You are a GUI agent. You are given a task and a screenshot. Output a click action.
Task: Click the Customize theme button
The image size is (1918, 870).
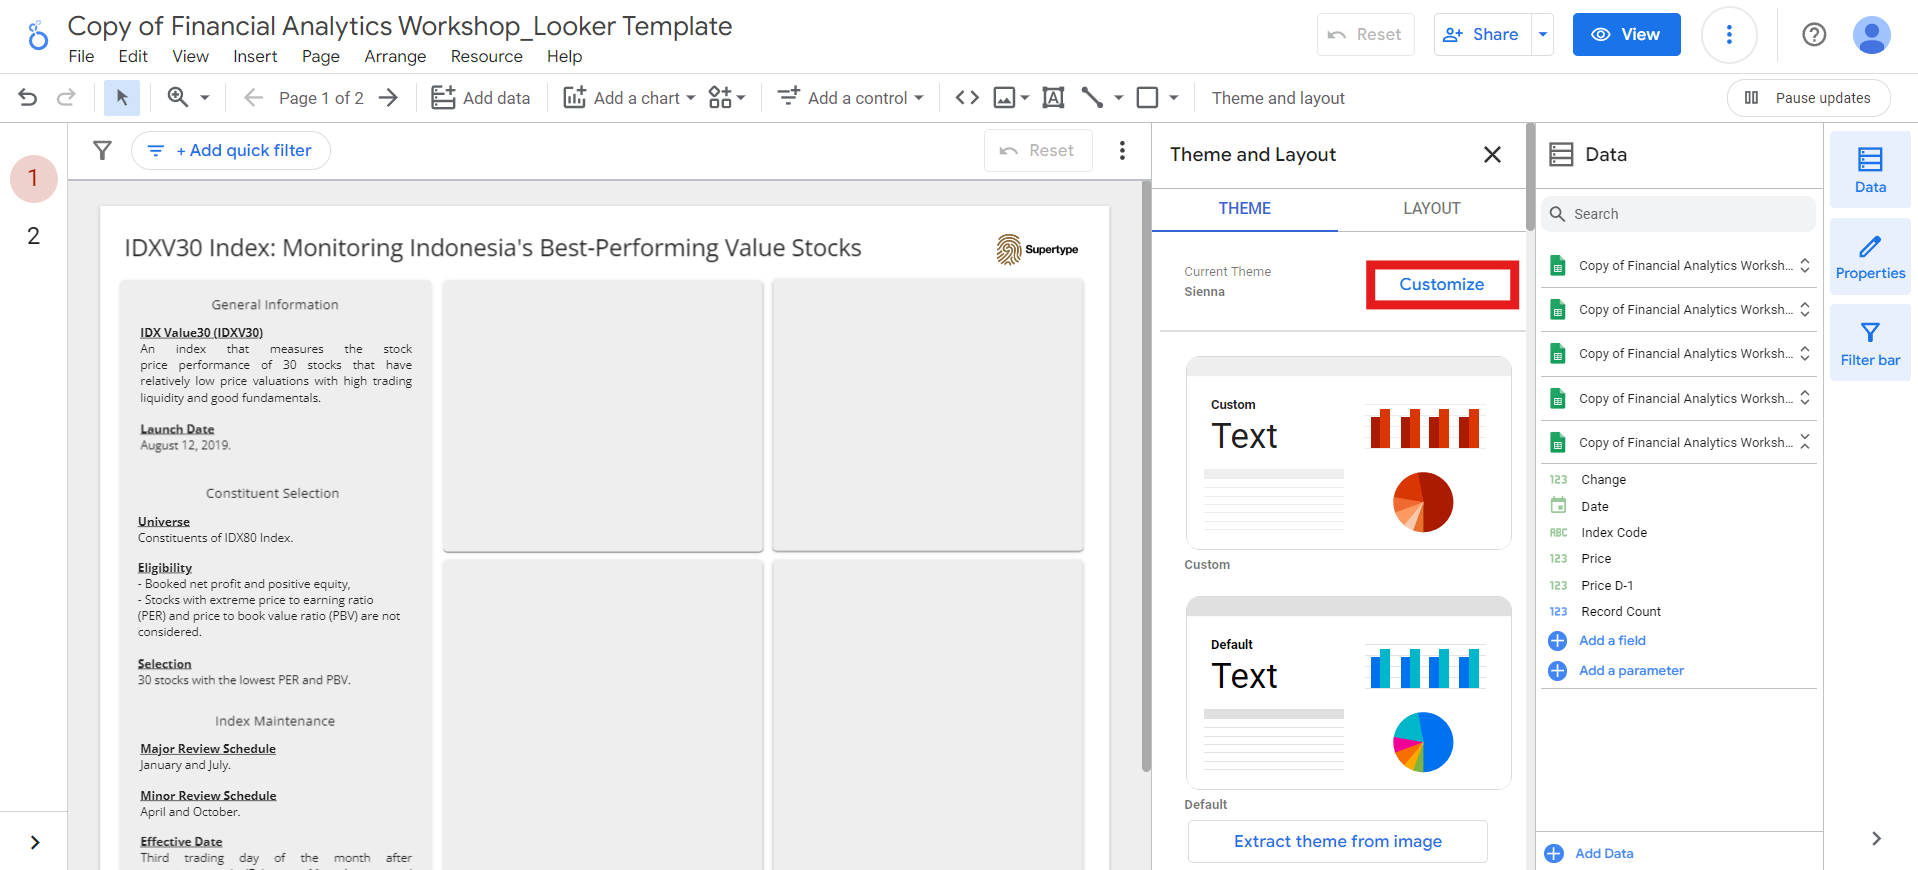coord(1441,285)
